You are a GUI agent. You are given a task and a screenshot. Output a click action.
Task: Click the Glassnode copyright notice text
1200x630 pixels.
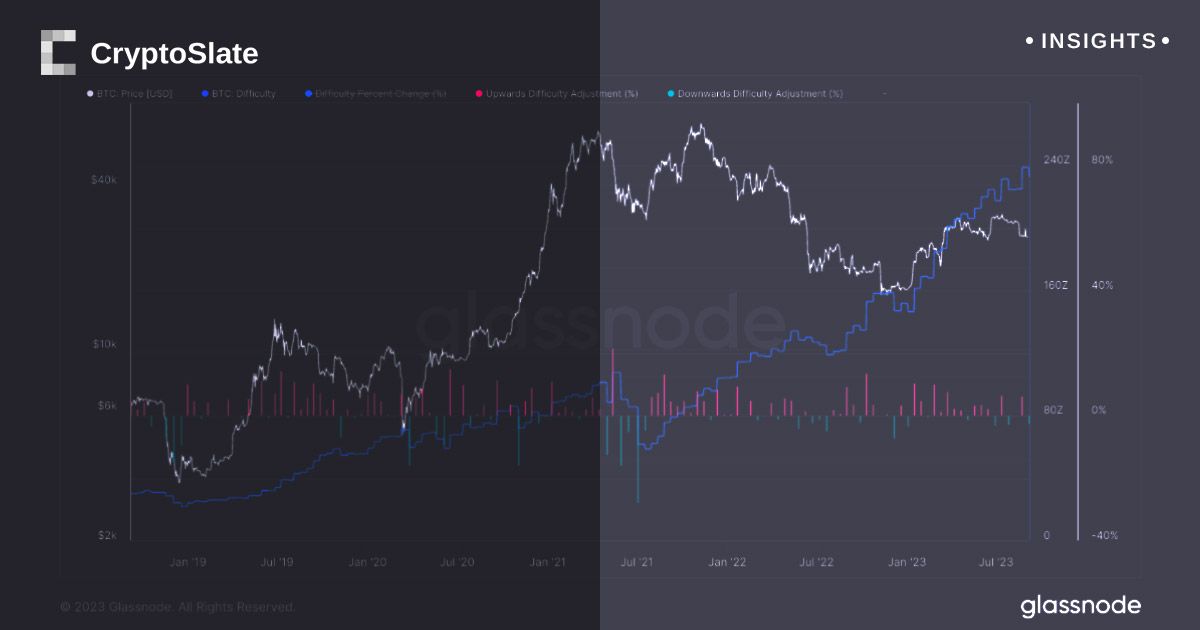177,607
